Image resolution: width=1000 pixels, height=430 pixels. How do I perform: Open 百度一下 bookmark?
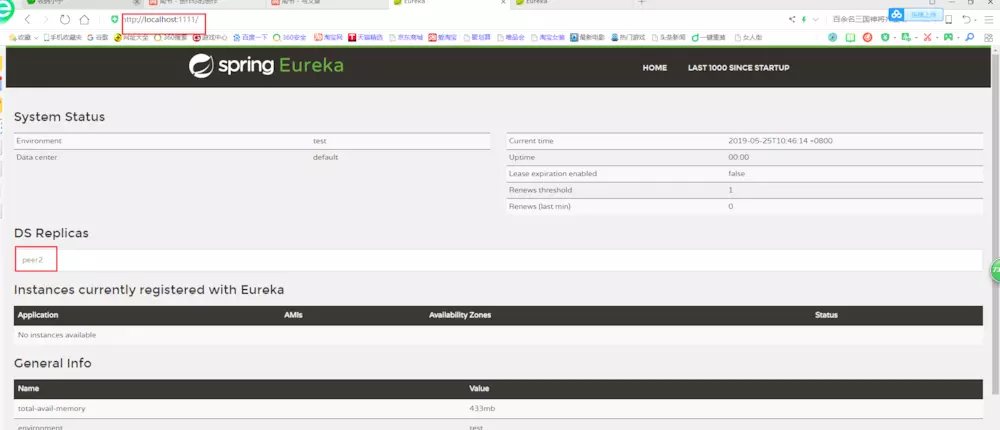[x=250, y=38]
